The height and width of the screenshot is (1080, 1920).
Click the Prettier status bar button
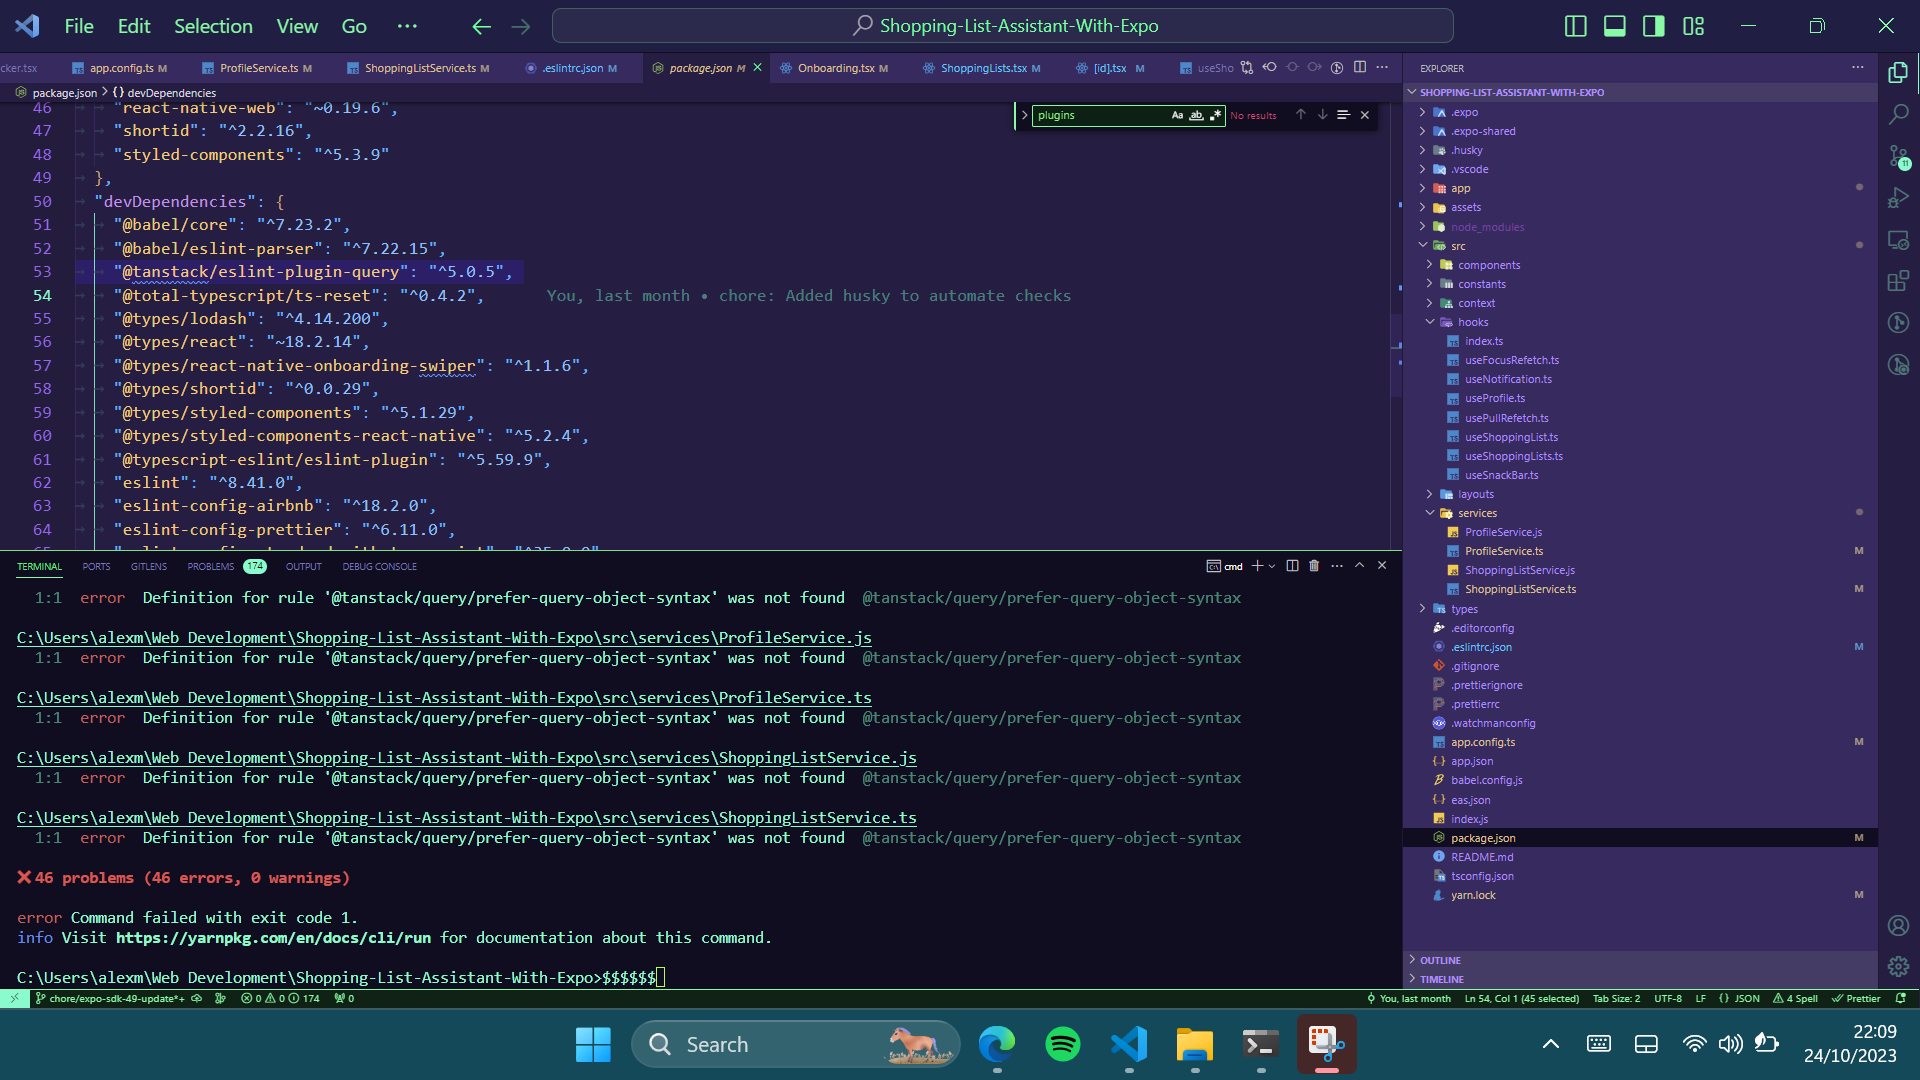[1856, 999]
